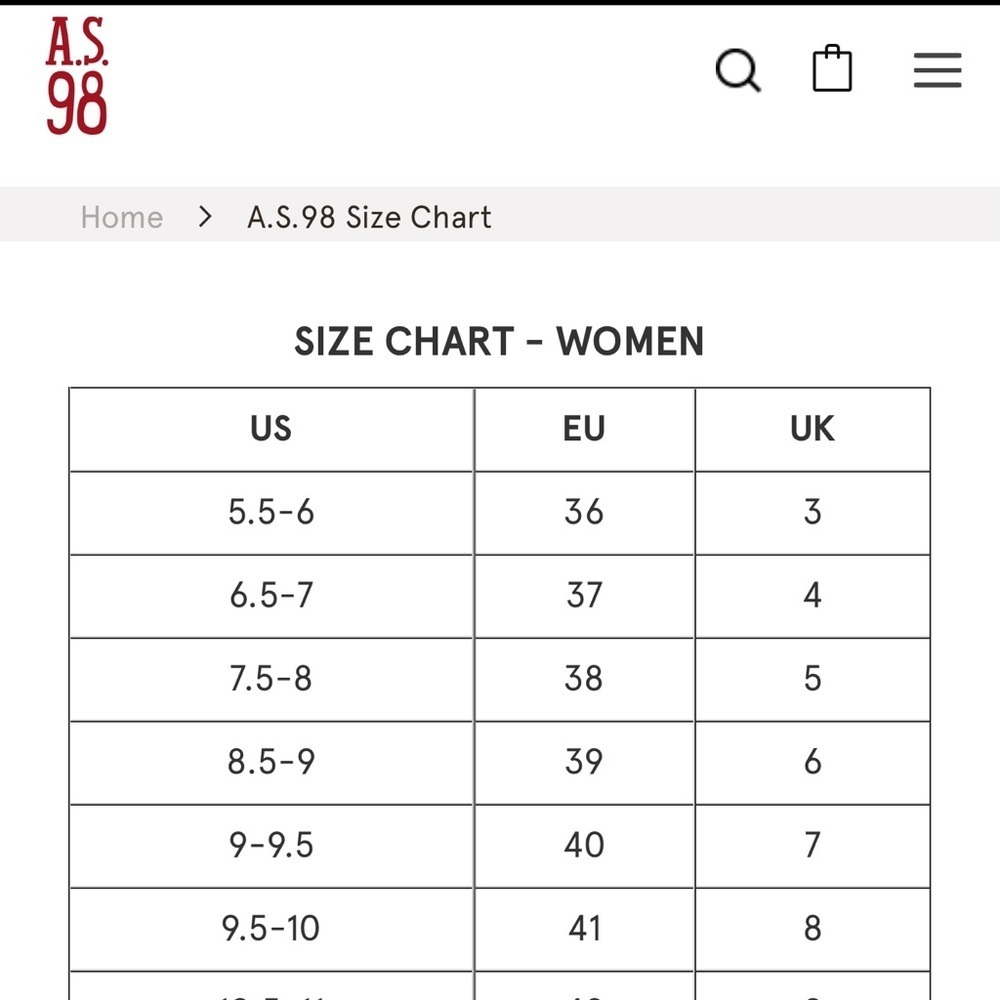1000x1000 pixels.
Task: Open the hamburger menu
Action: click(x=937, y=70)
